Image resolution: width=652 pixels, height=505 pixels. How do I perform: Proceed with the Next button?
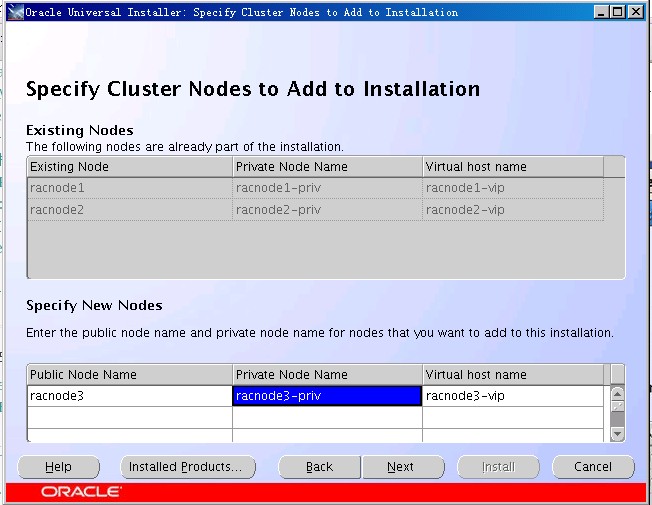click(x=403, y=467)
